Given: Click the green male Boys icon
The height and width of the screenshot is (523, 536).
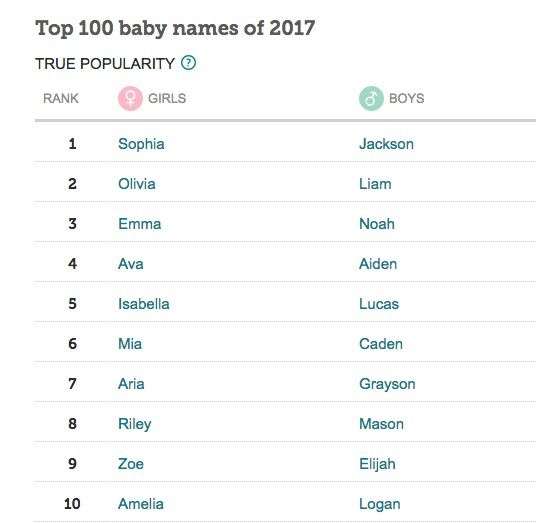Looking at the screenshot, I should pyautogui.click(x=371, y=98).
